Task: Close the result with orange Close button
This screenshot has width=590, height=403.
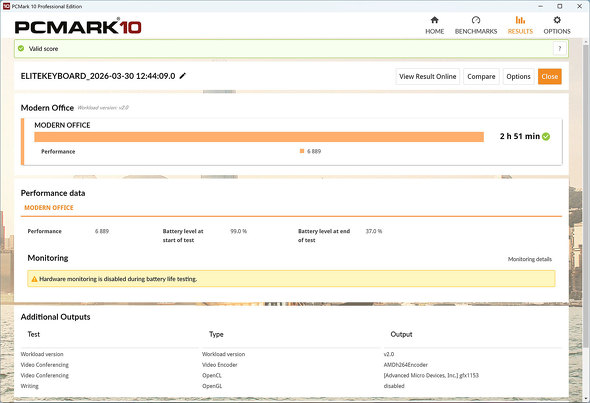Action: point(550,76)
